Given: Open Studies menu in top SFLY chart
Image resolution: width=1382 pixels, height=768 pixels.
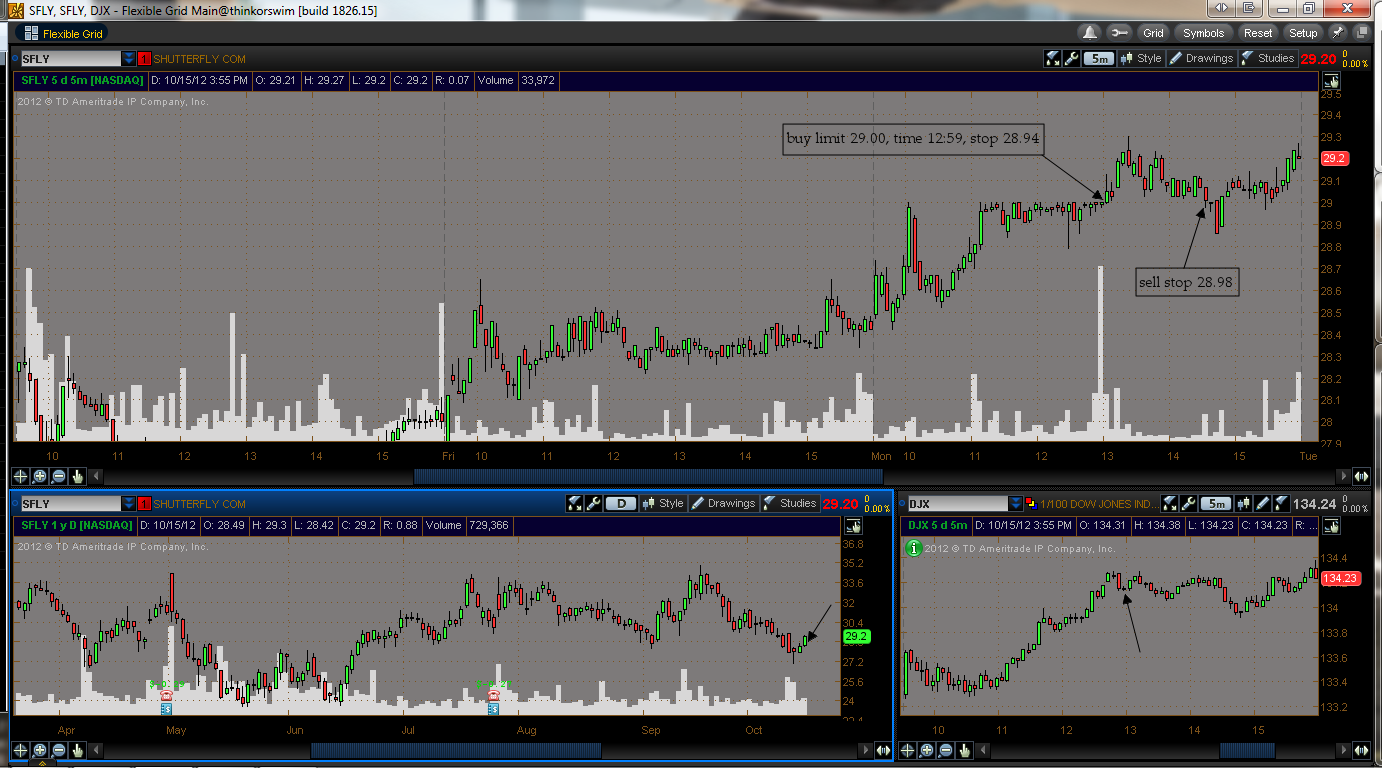Looking at the screenshot, I should coord(1267,58).
